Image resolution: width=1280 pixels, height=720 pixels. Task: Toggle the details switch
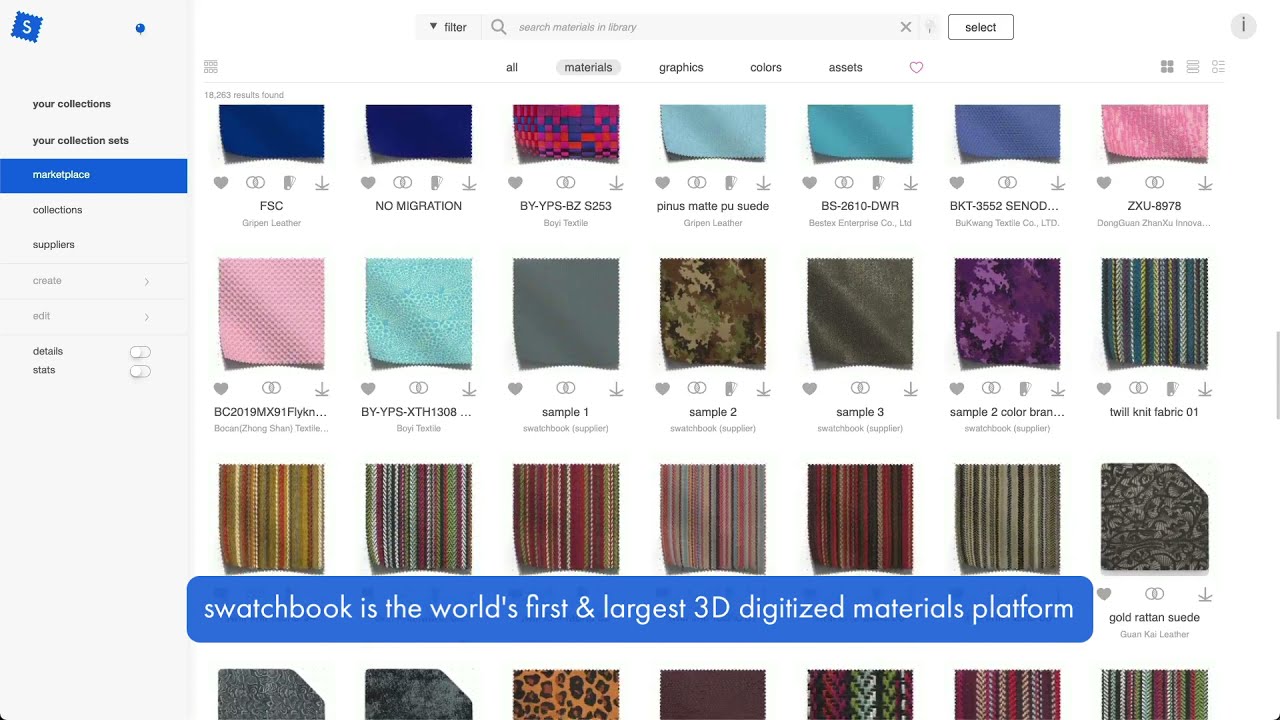(x=140, y=352)
